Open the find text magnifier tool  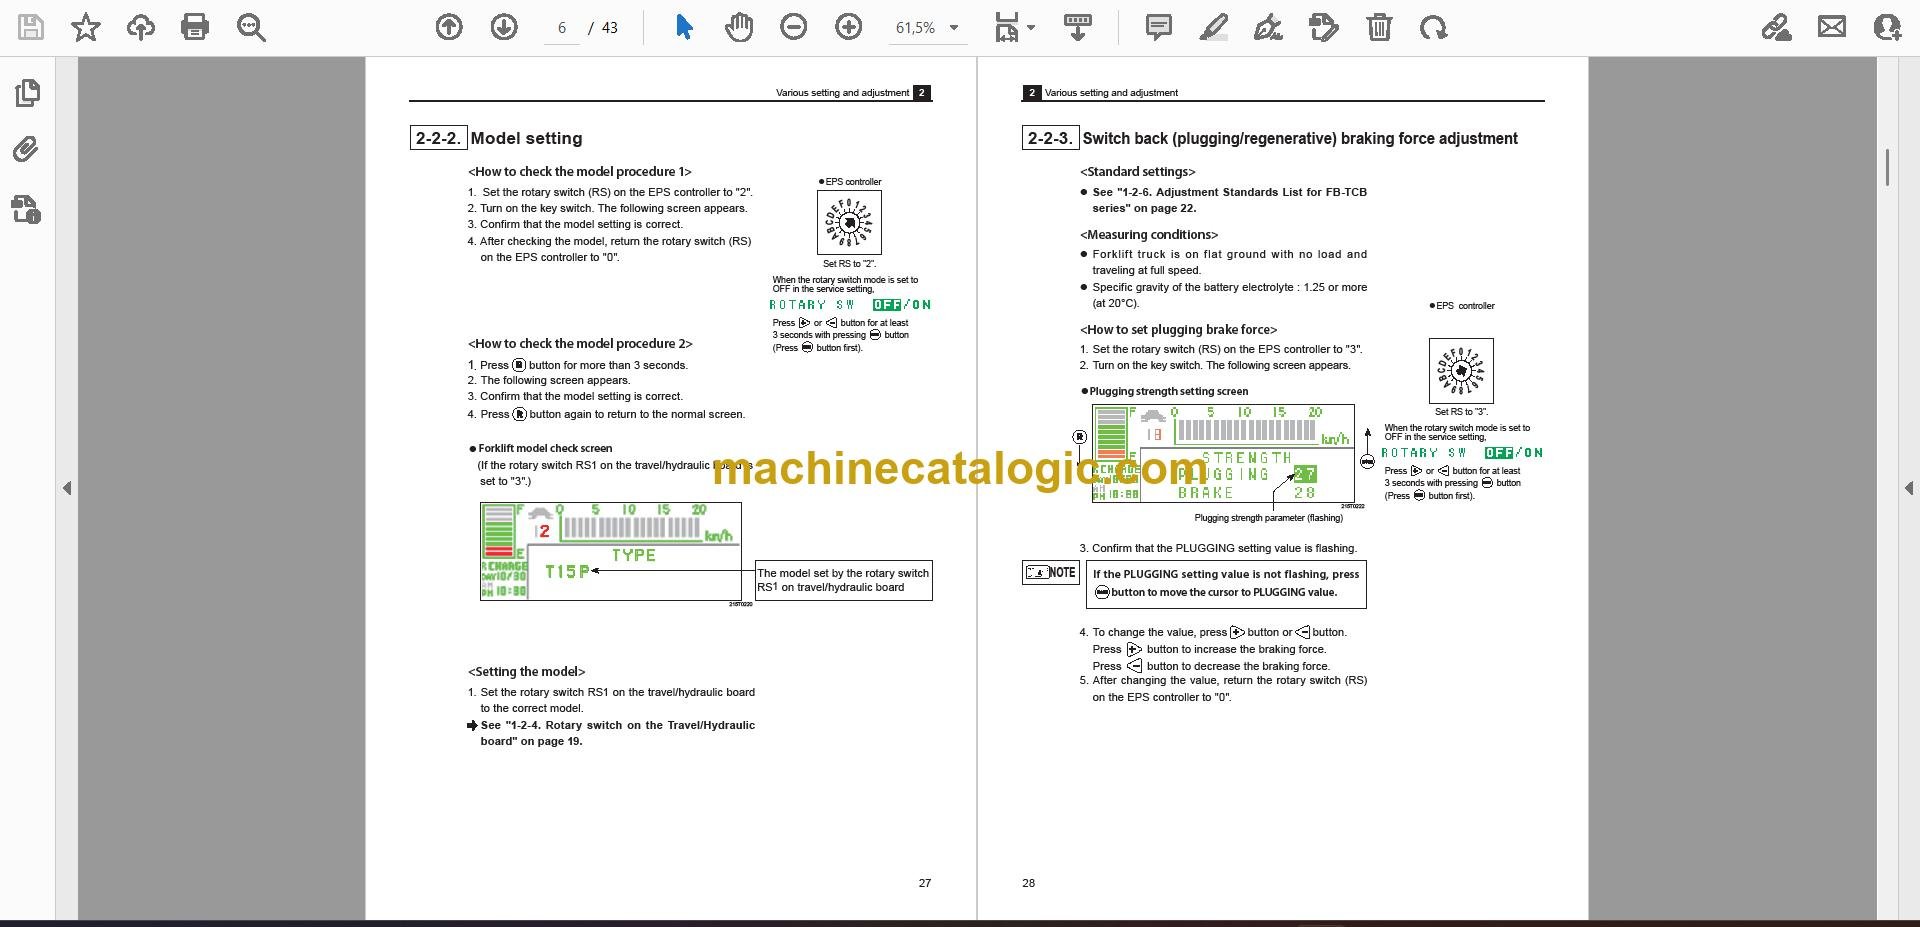click(251, 27)
